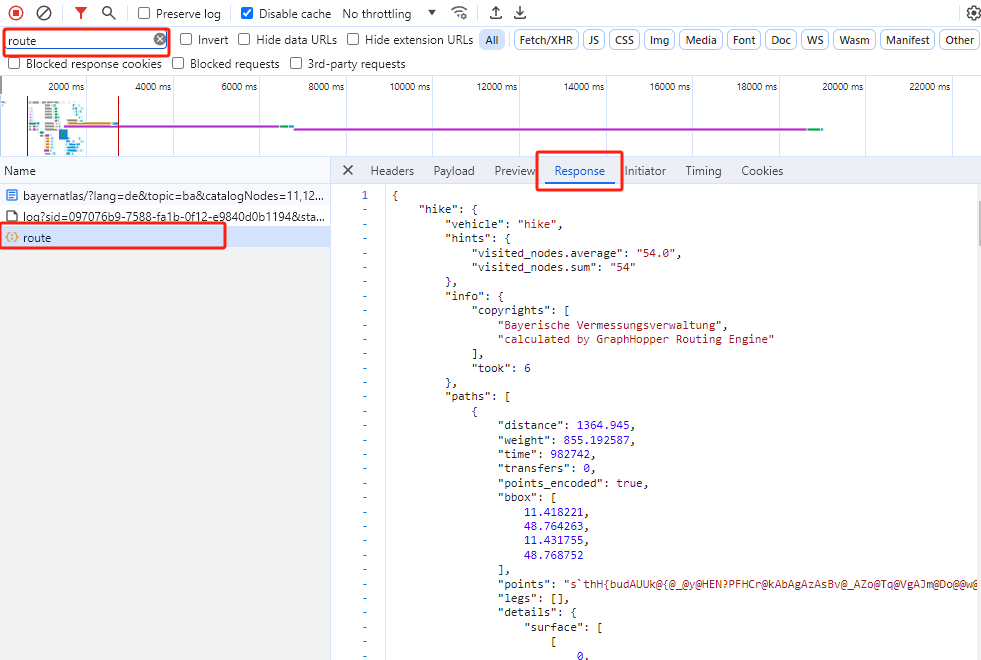The image size is (981, 660).
Task: Collapse the "hints" object fold marker
Action: point(365,238)
